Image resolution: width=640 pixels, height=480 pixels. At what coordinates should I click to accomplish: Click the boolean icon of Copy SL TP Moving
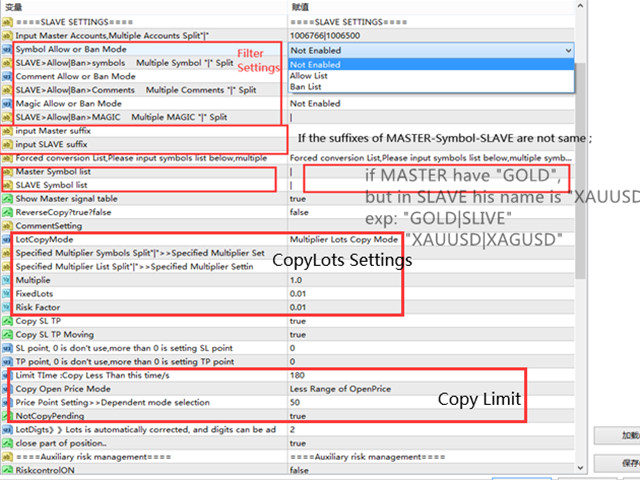coord(7,335)
